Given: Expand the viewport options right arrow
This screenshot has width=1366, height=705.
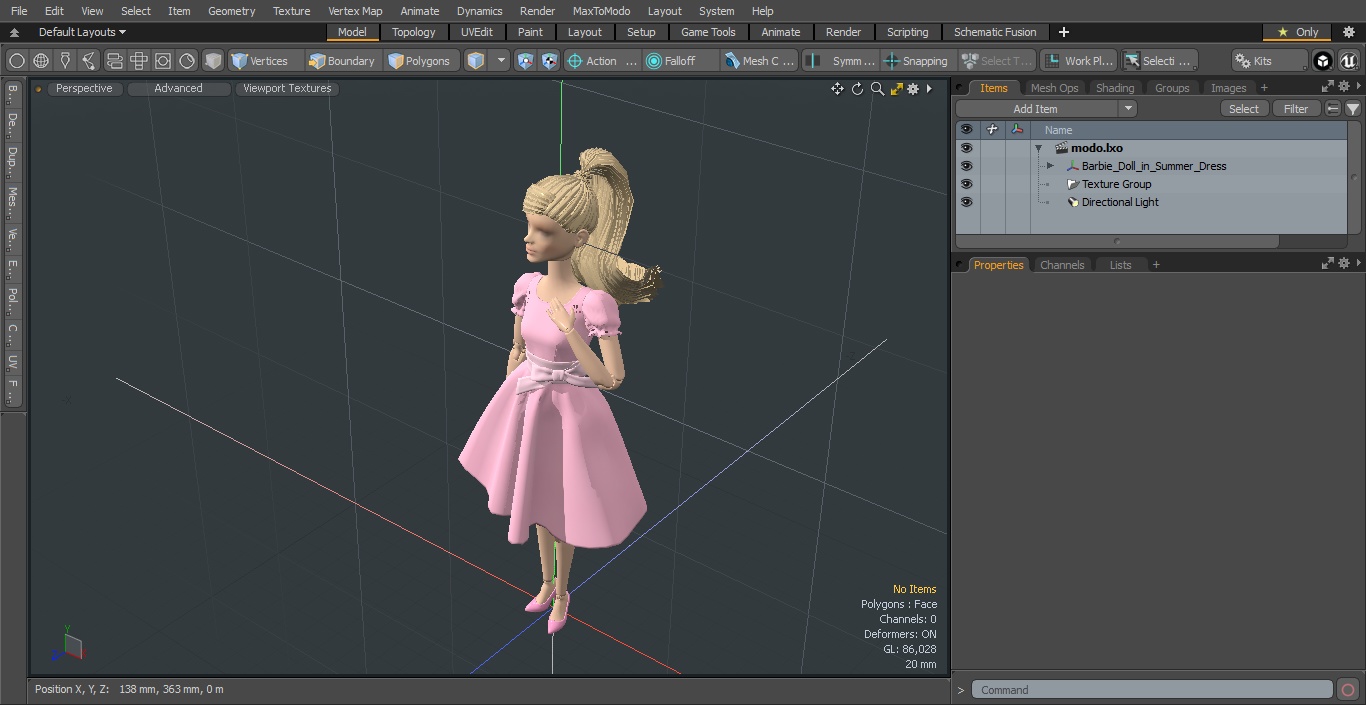Looking at the screenshot, I should (x=929, y=89).
